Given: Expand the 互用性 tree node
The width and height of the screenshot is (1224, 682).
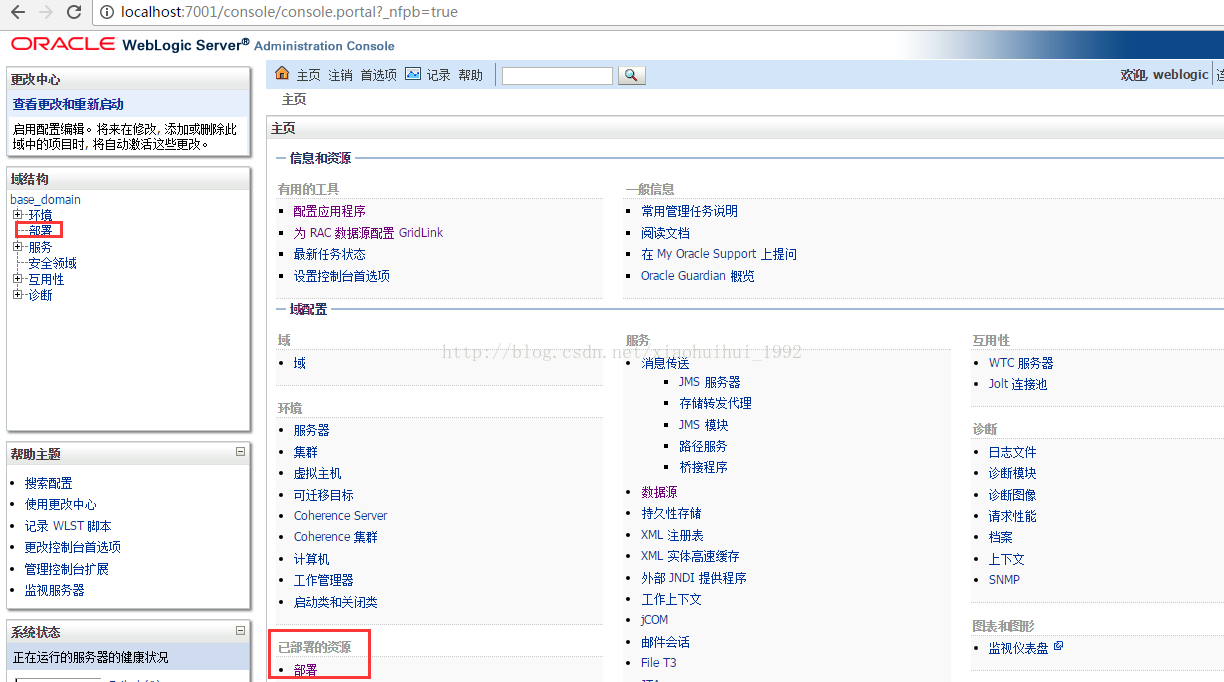Looking at the screenshot, I should [x=17, y=279].
